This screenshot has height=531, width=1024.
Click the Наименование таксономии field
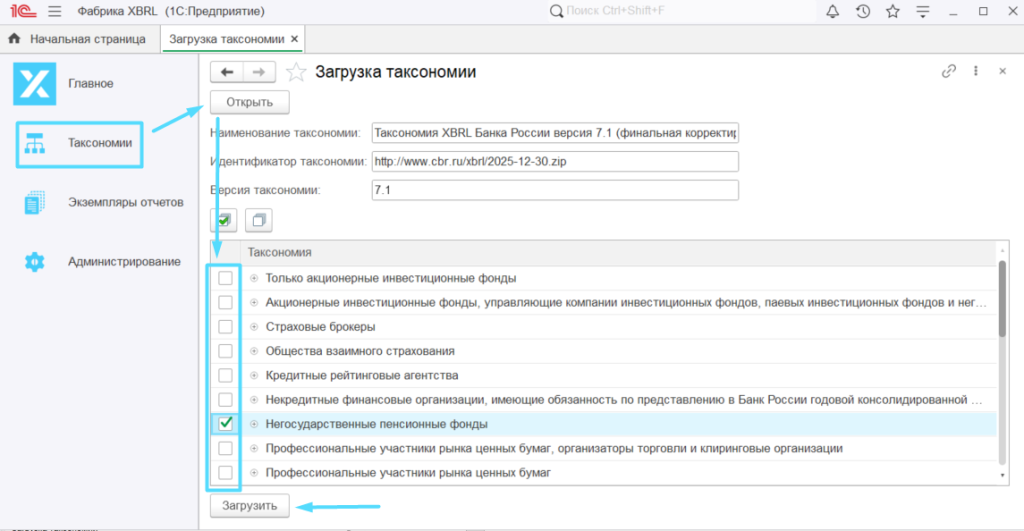555,133
